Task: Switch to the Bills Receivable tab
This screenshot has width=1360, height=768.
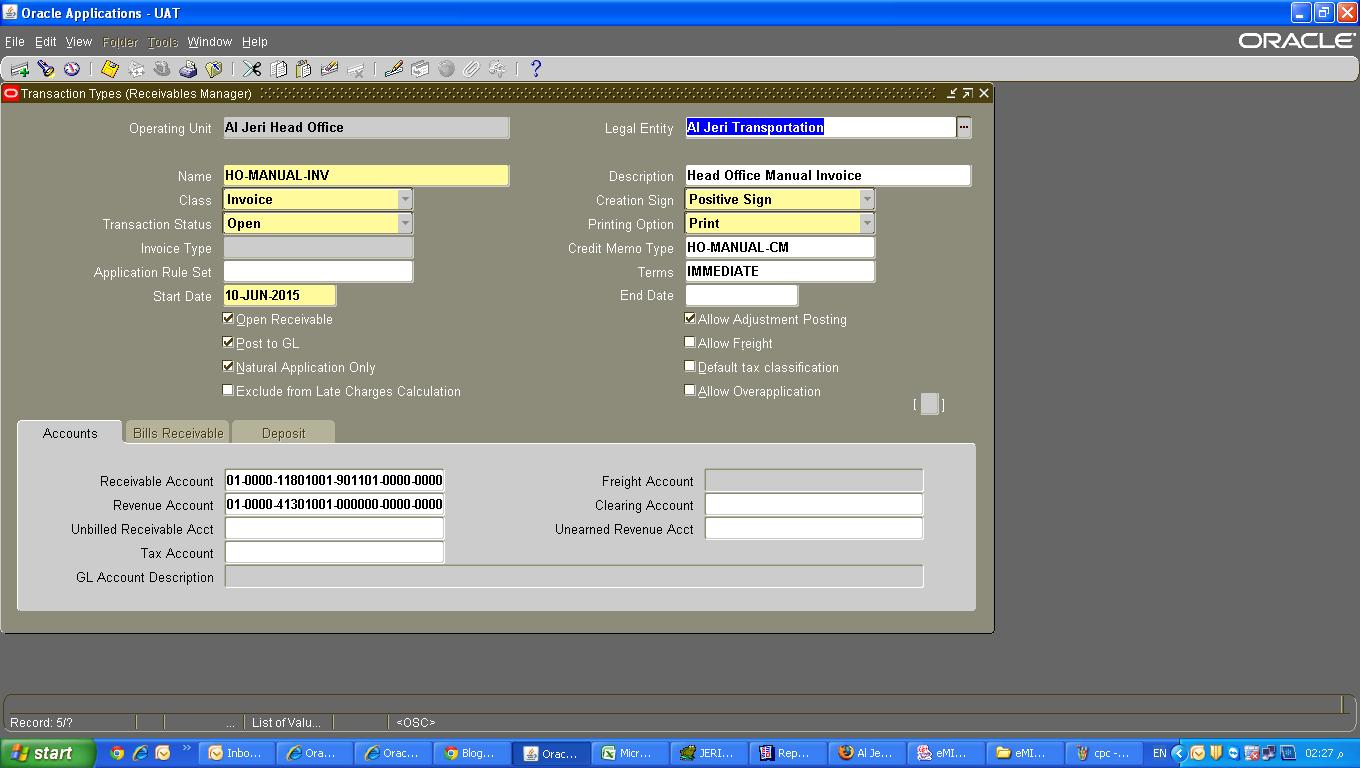Action: (178, 433)
